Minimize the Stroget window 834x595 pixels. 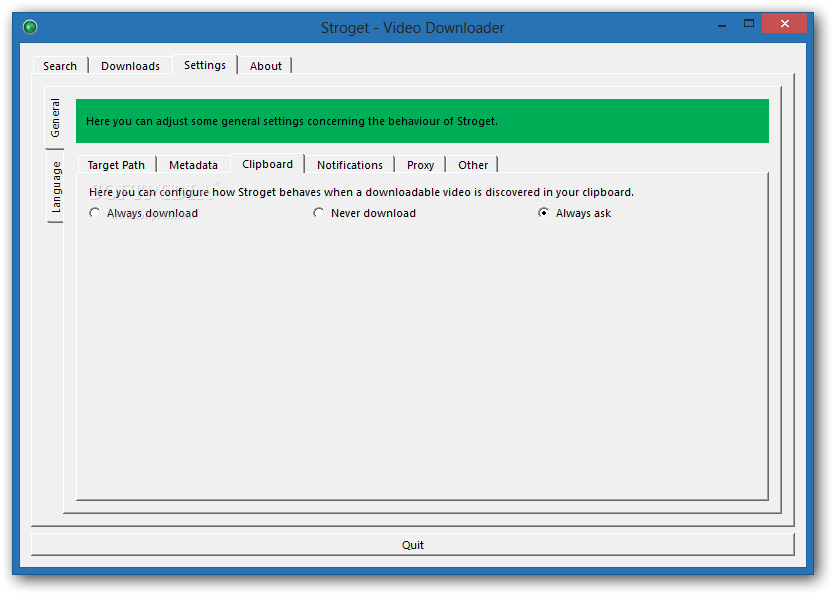[x=722, y=24]
